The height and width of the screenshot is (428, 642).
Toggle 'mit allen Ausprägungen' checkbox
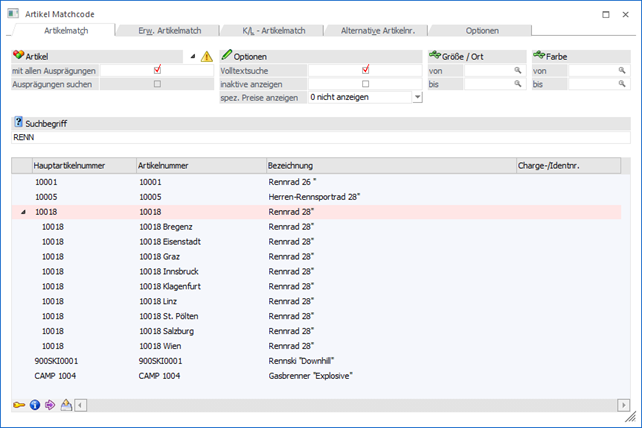(x=157, y=71)
